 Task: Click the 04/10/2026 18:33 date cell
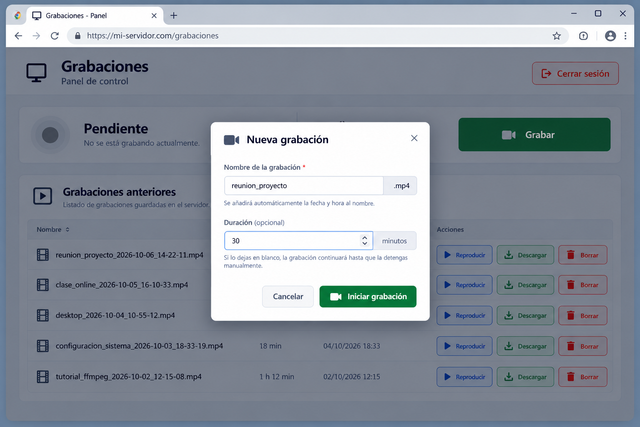point(351,346)
